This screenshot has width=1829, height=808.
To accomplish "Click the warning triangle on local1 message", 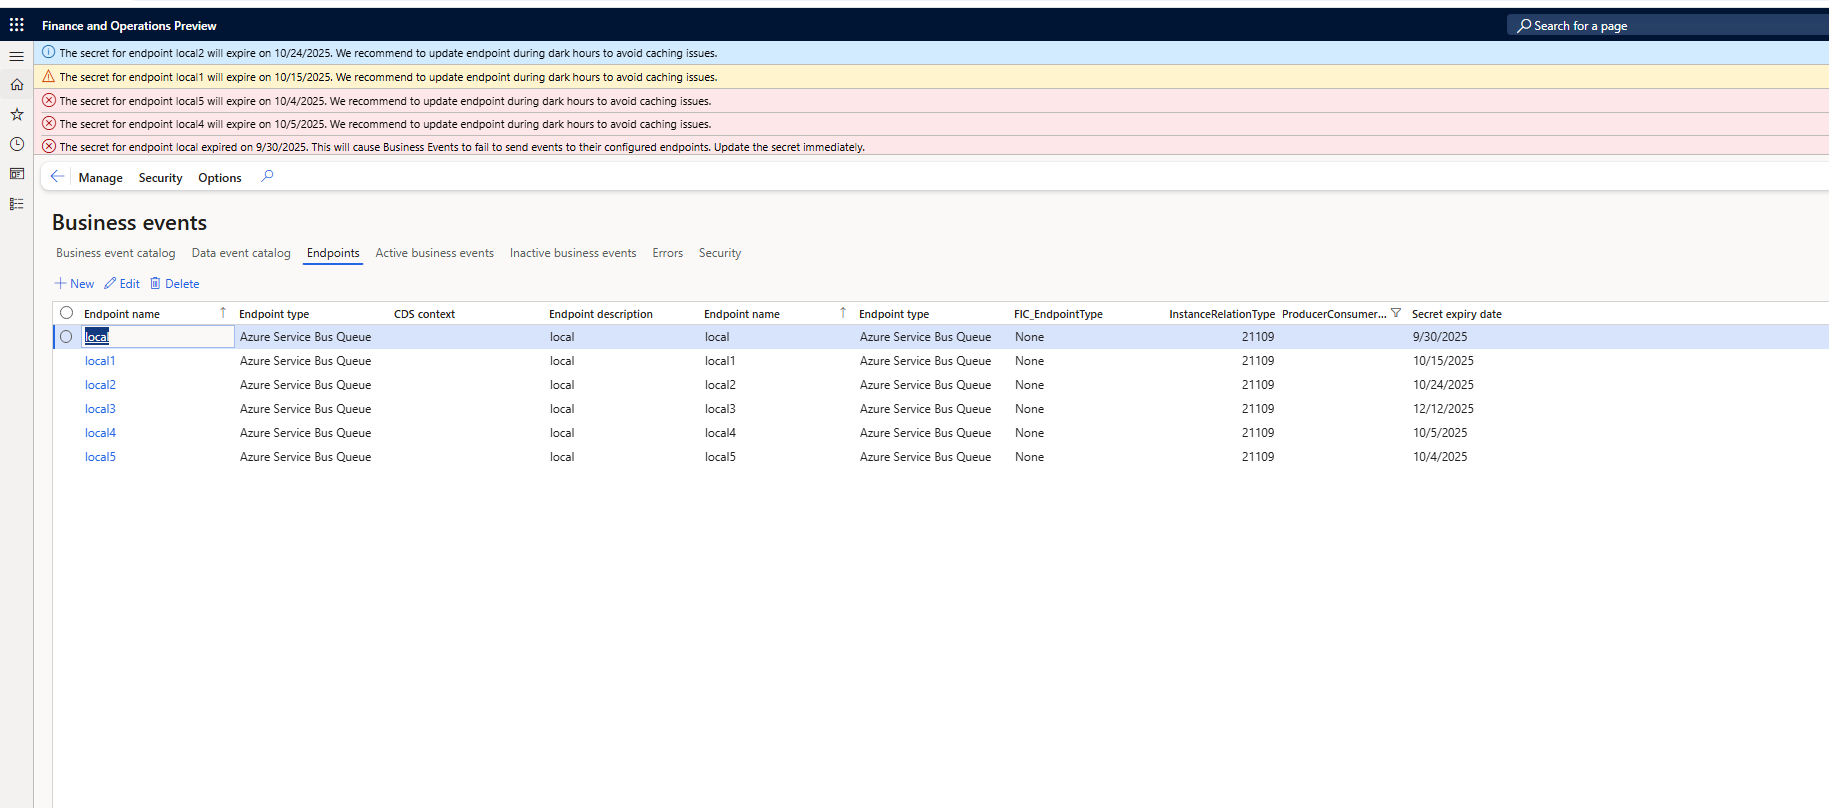I will 48,76.
